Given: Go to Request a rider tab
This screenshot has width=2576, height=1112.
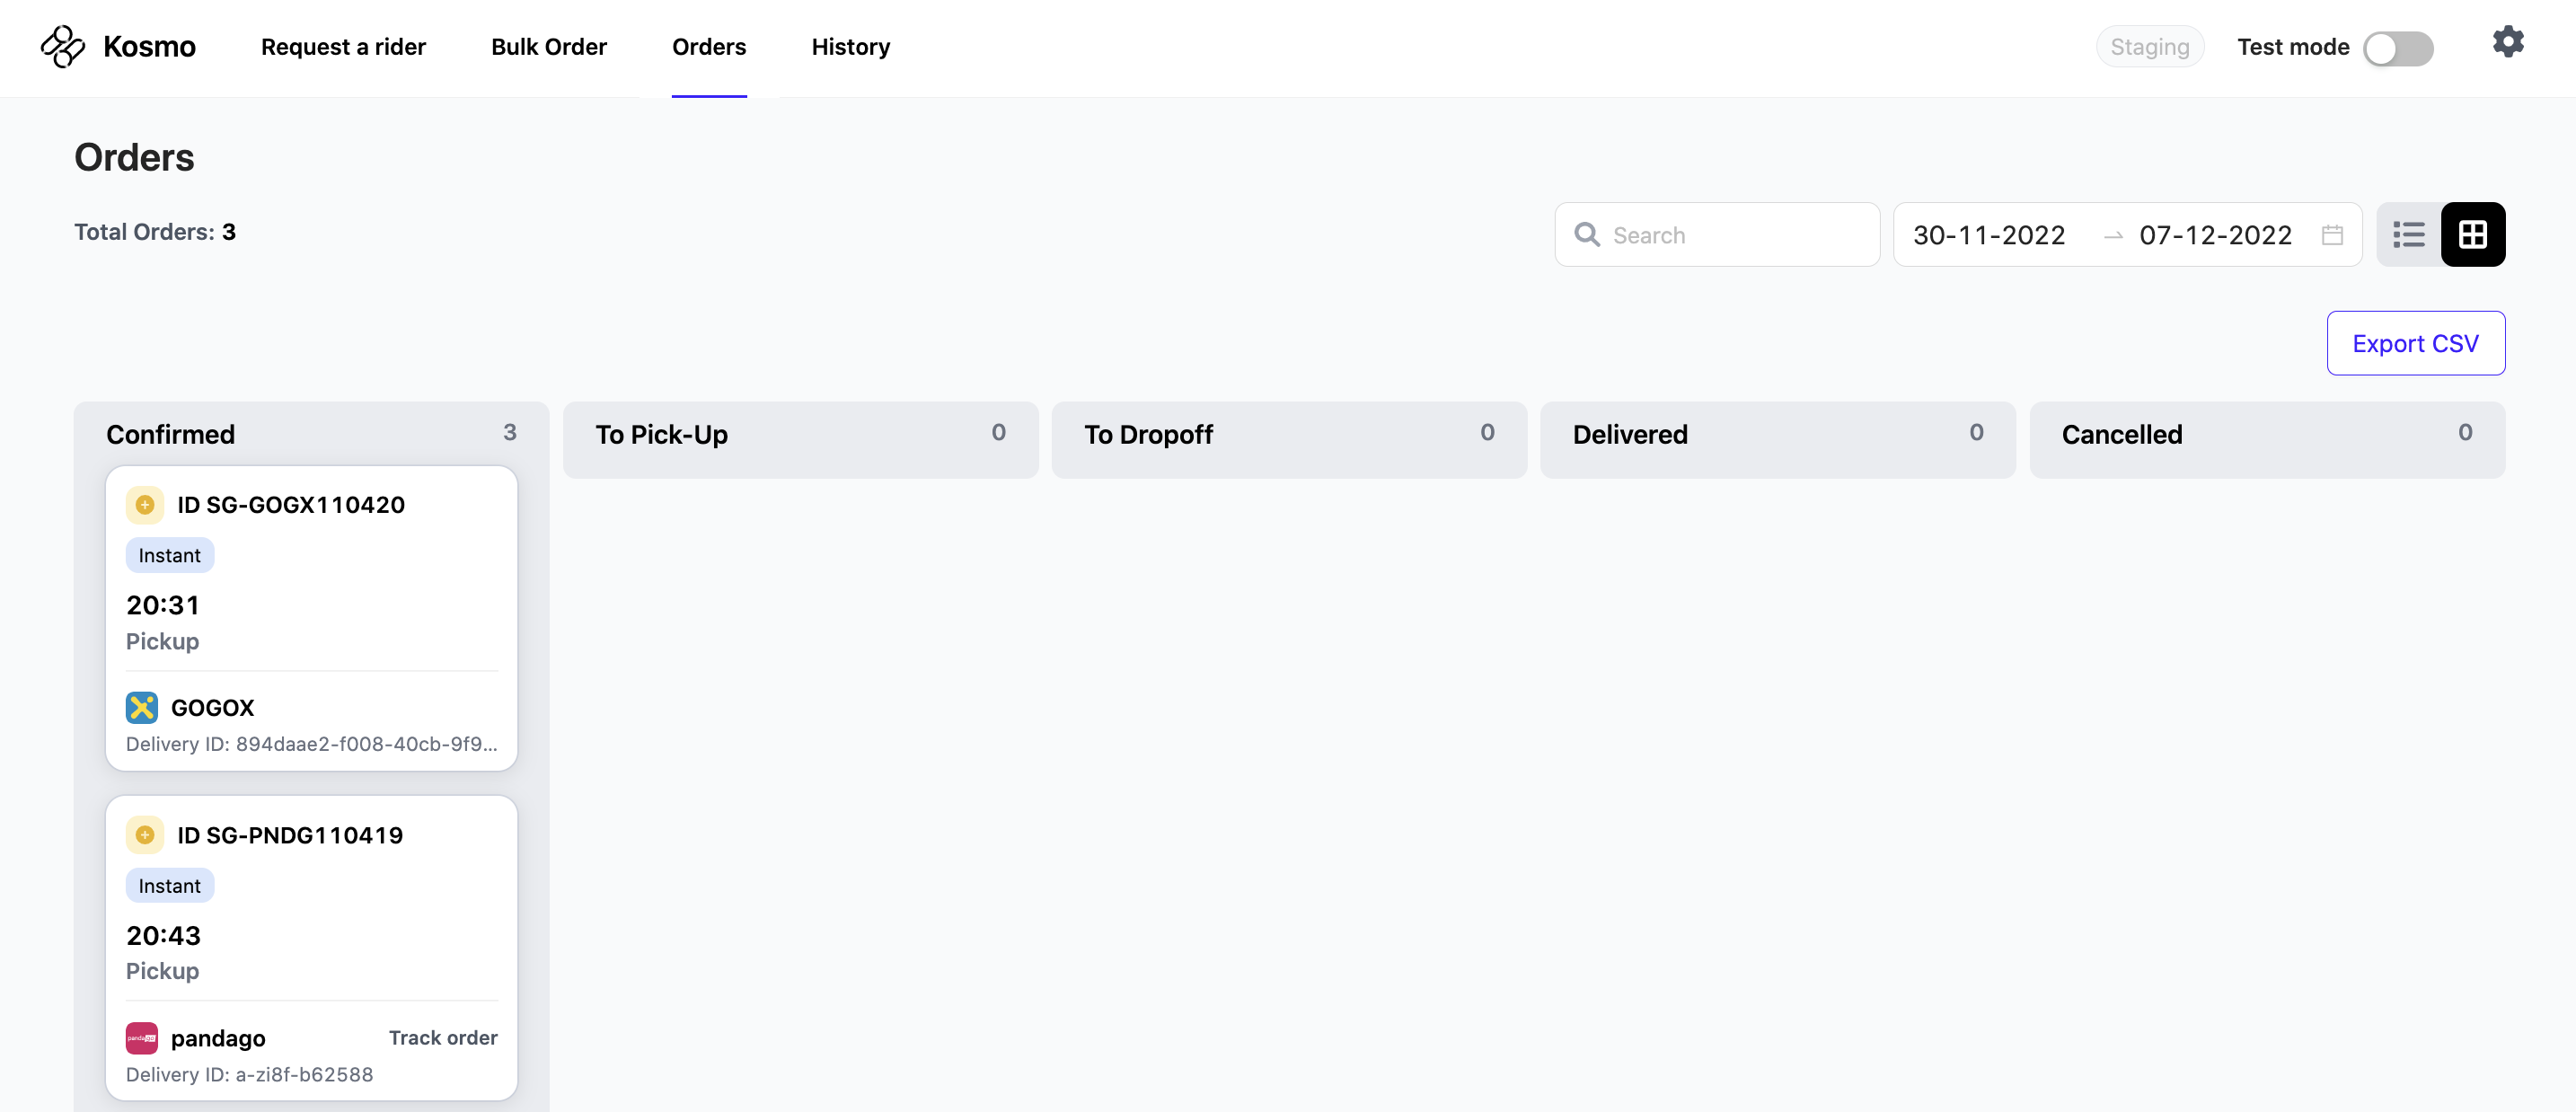Looking at the screenshot, I should 343,47.
